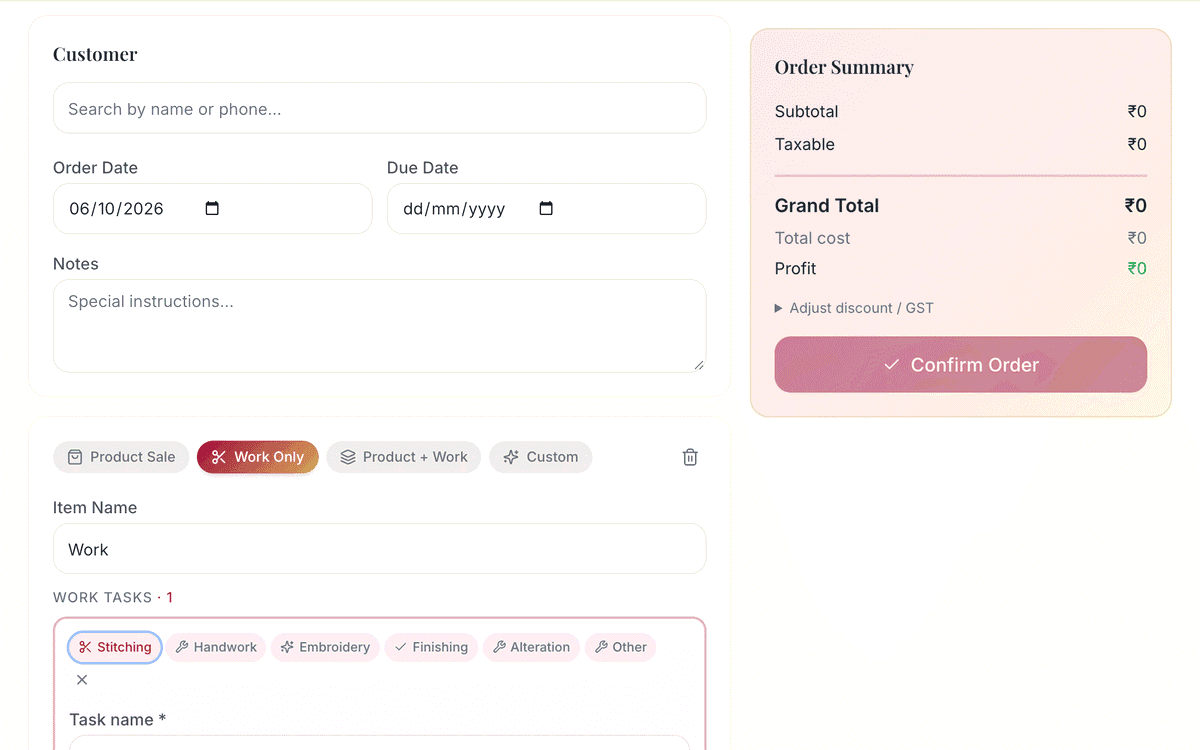Open the Due Date calendar picker icon
The width and height of the screenshot is (1200, 750).
pyautogui.click(x=546, y=209)
